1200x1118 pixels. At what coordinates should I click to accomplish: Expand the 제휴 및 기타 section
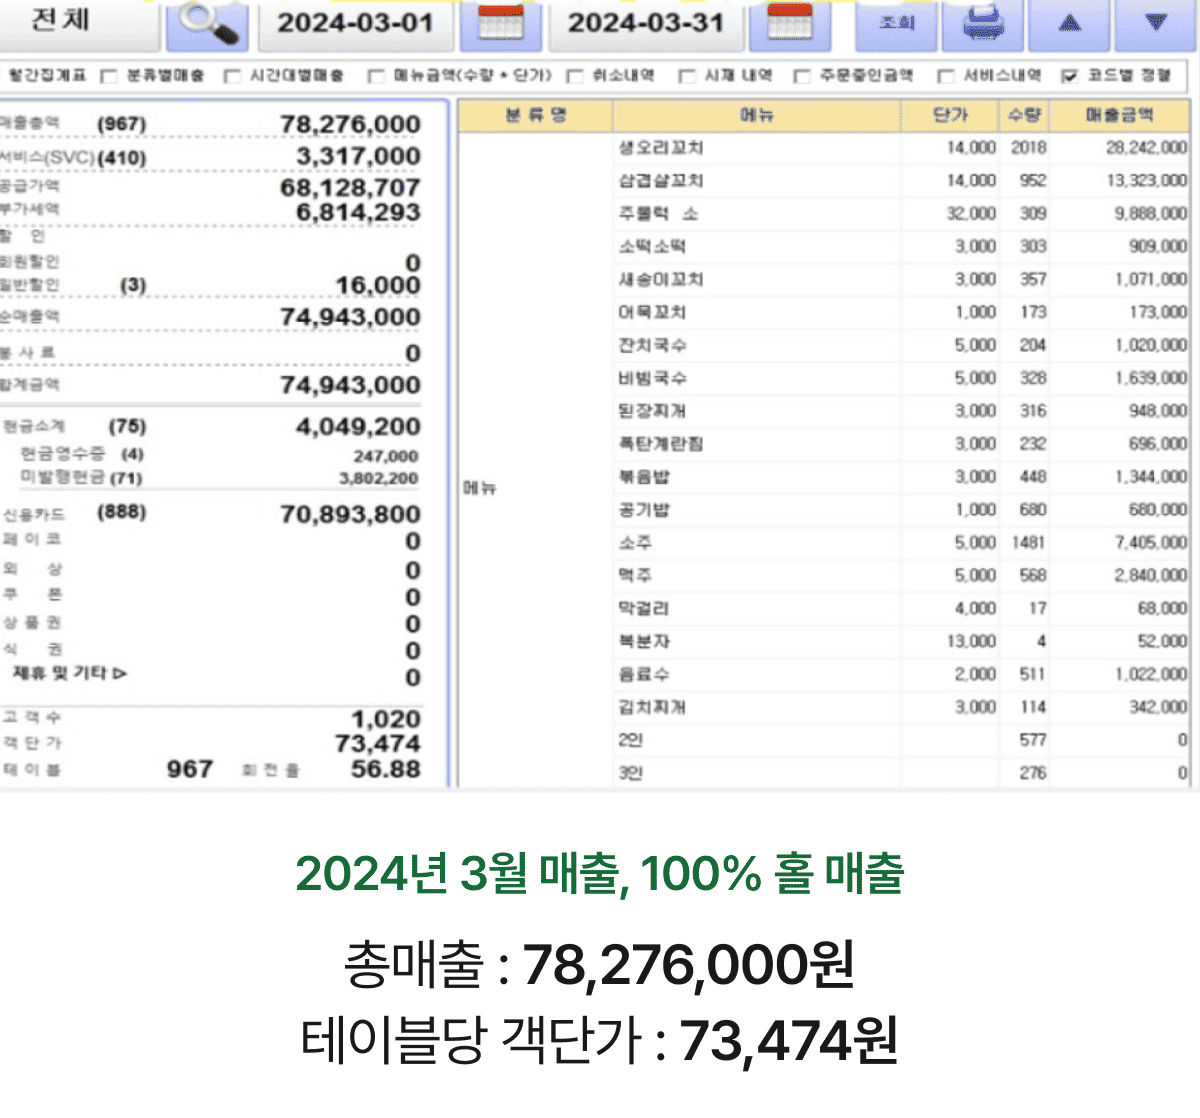point(70,673)
